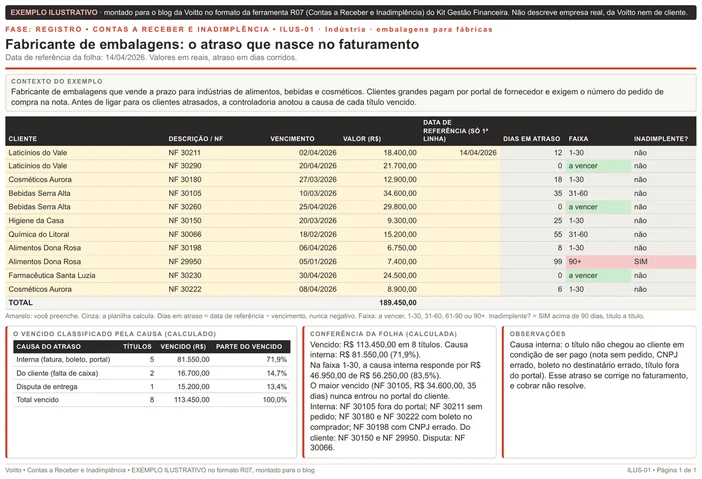Click the 'OBSERVAÇÕES' heading
702x479 pixels.
click(537, 334)
